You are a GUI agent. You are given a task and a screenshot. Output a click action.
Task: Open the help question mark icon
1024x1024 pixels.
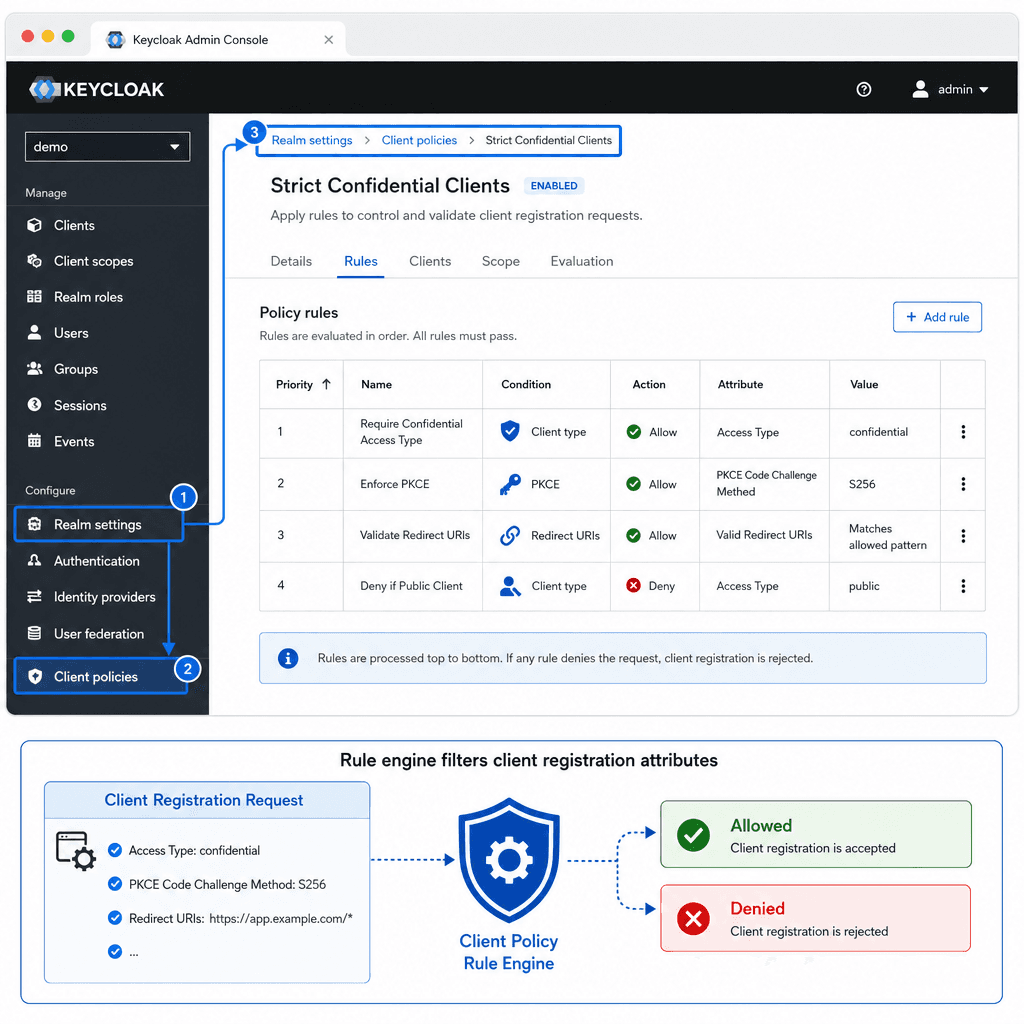pos(863,89)
